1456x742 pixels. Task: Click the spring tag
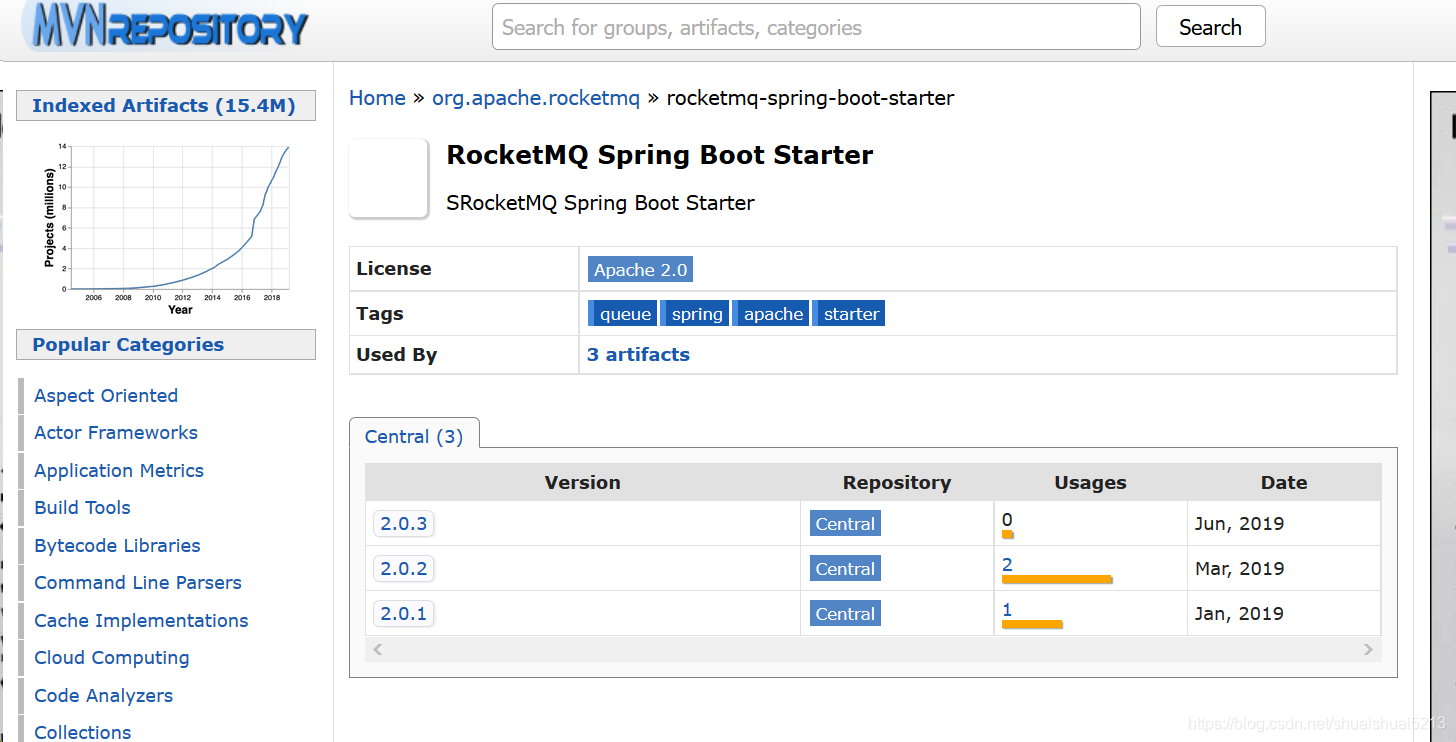[x=695, y=313]
